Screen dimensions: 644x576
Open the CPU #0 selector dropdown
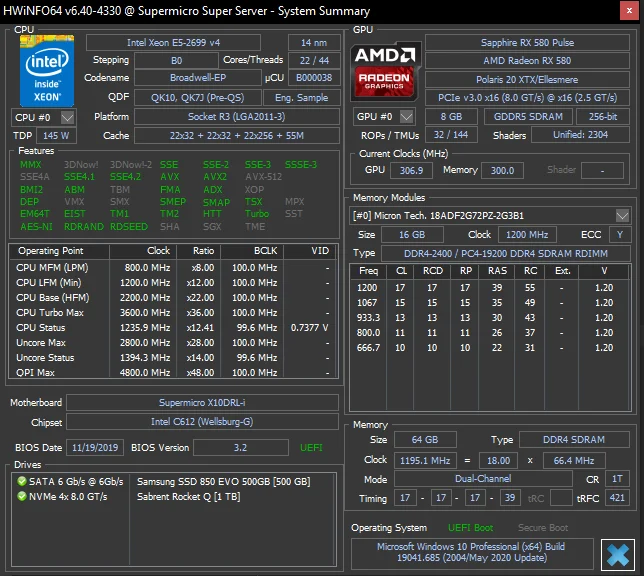pos(67,118)
